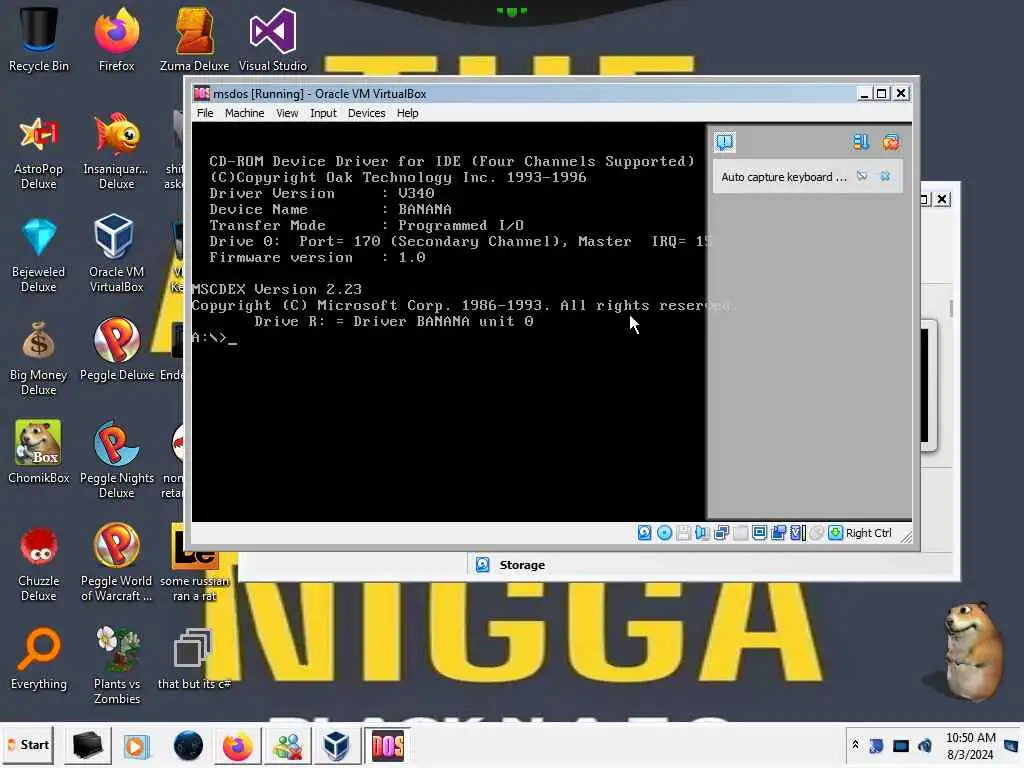
Task: Select the Insaniquarium Deluxe desktop icon
Action: (x=116, y=152)
